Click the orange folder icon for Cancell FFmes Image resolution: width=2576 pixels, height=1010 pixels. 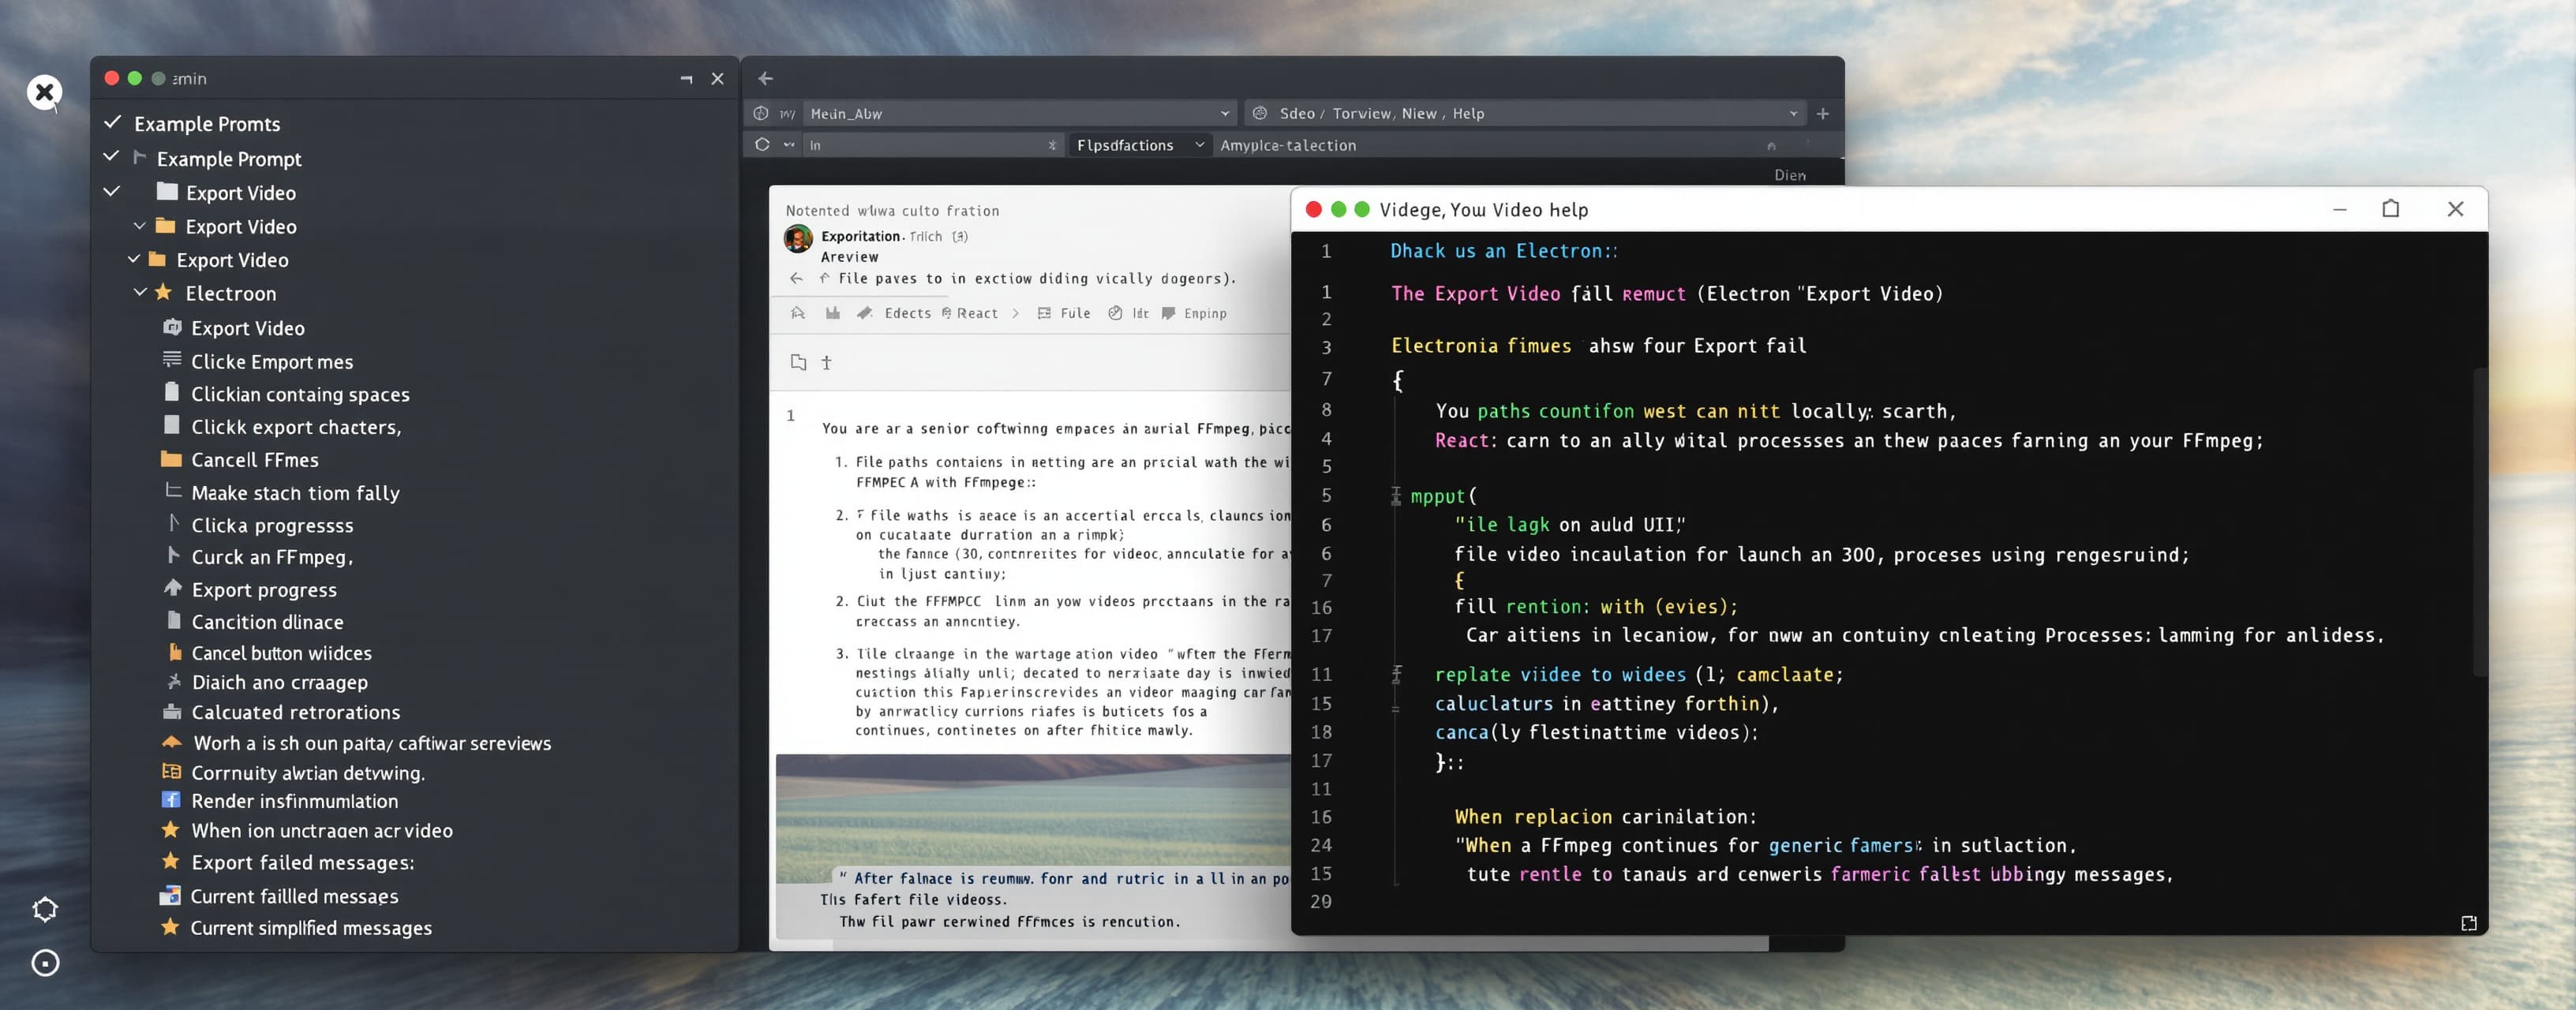pyautogui.click(x=171, y=459)
